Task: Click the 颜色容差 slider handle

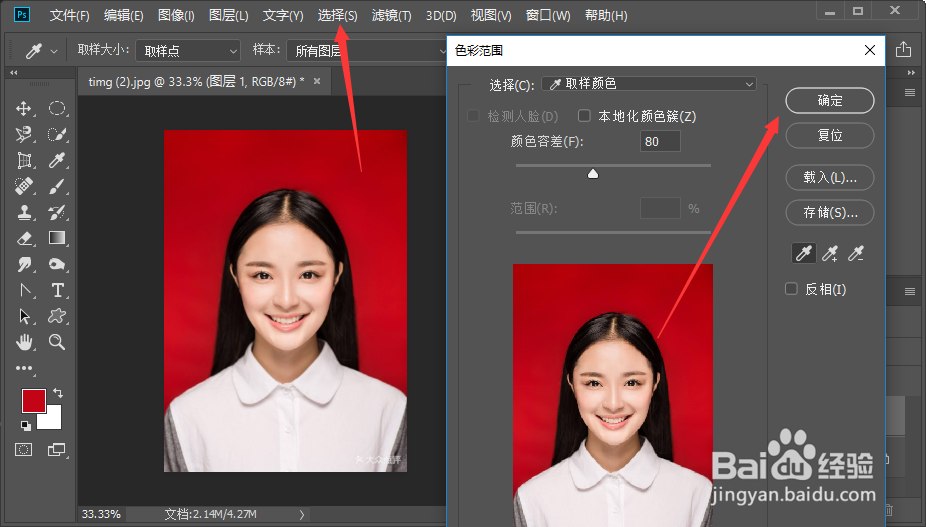Action: click(x=593, y=173)
